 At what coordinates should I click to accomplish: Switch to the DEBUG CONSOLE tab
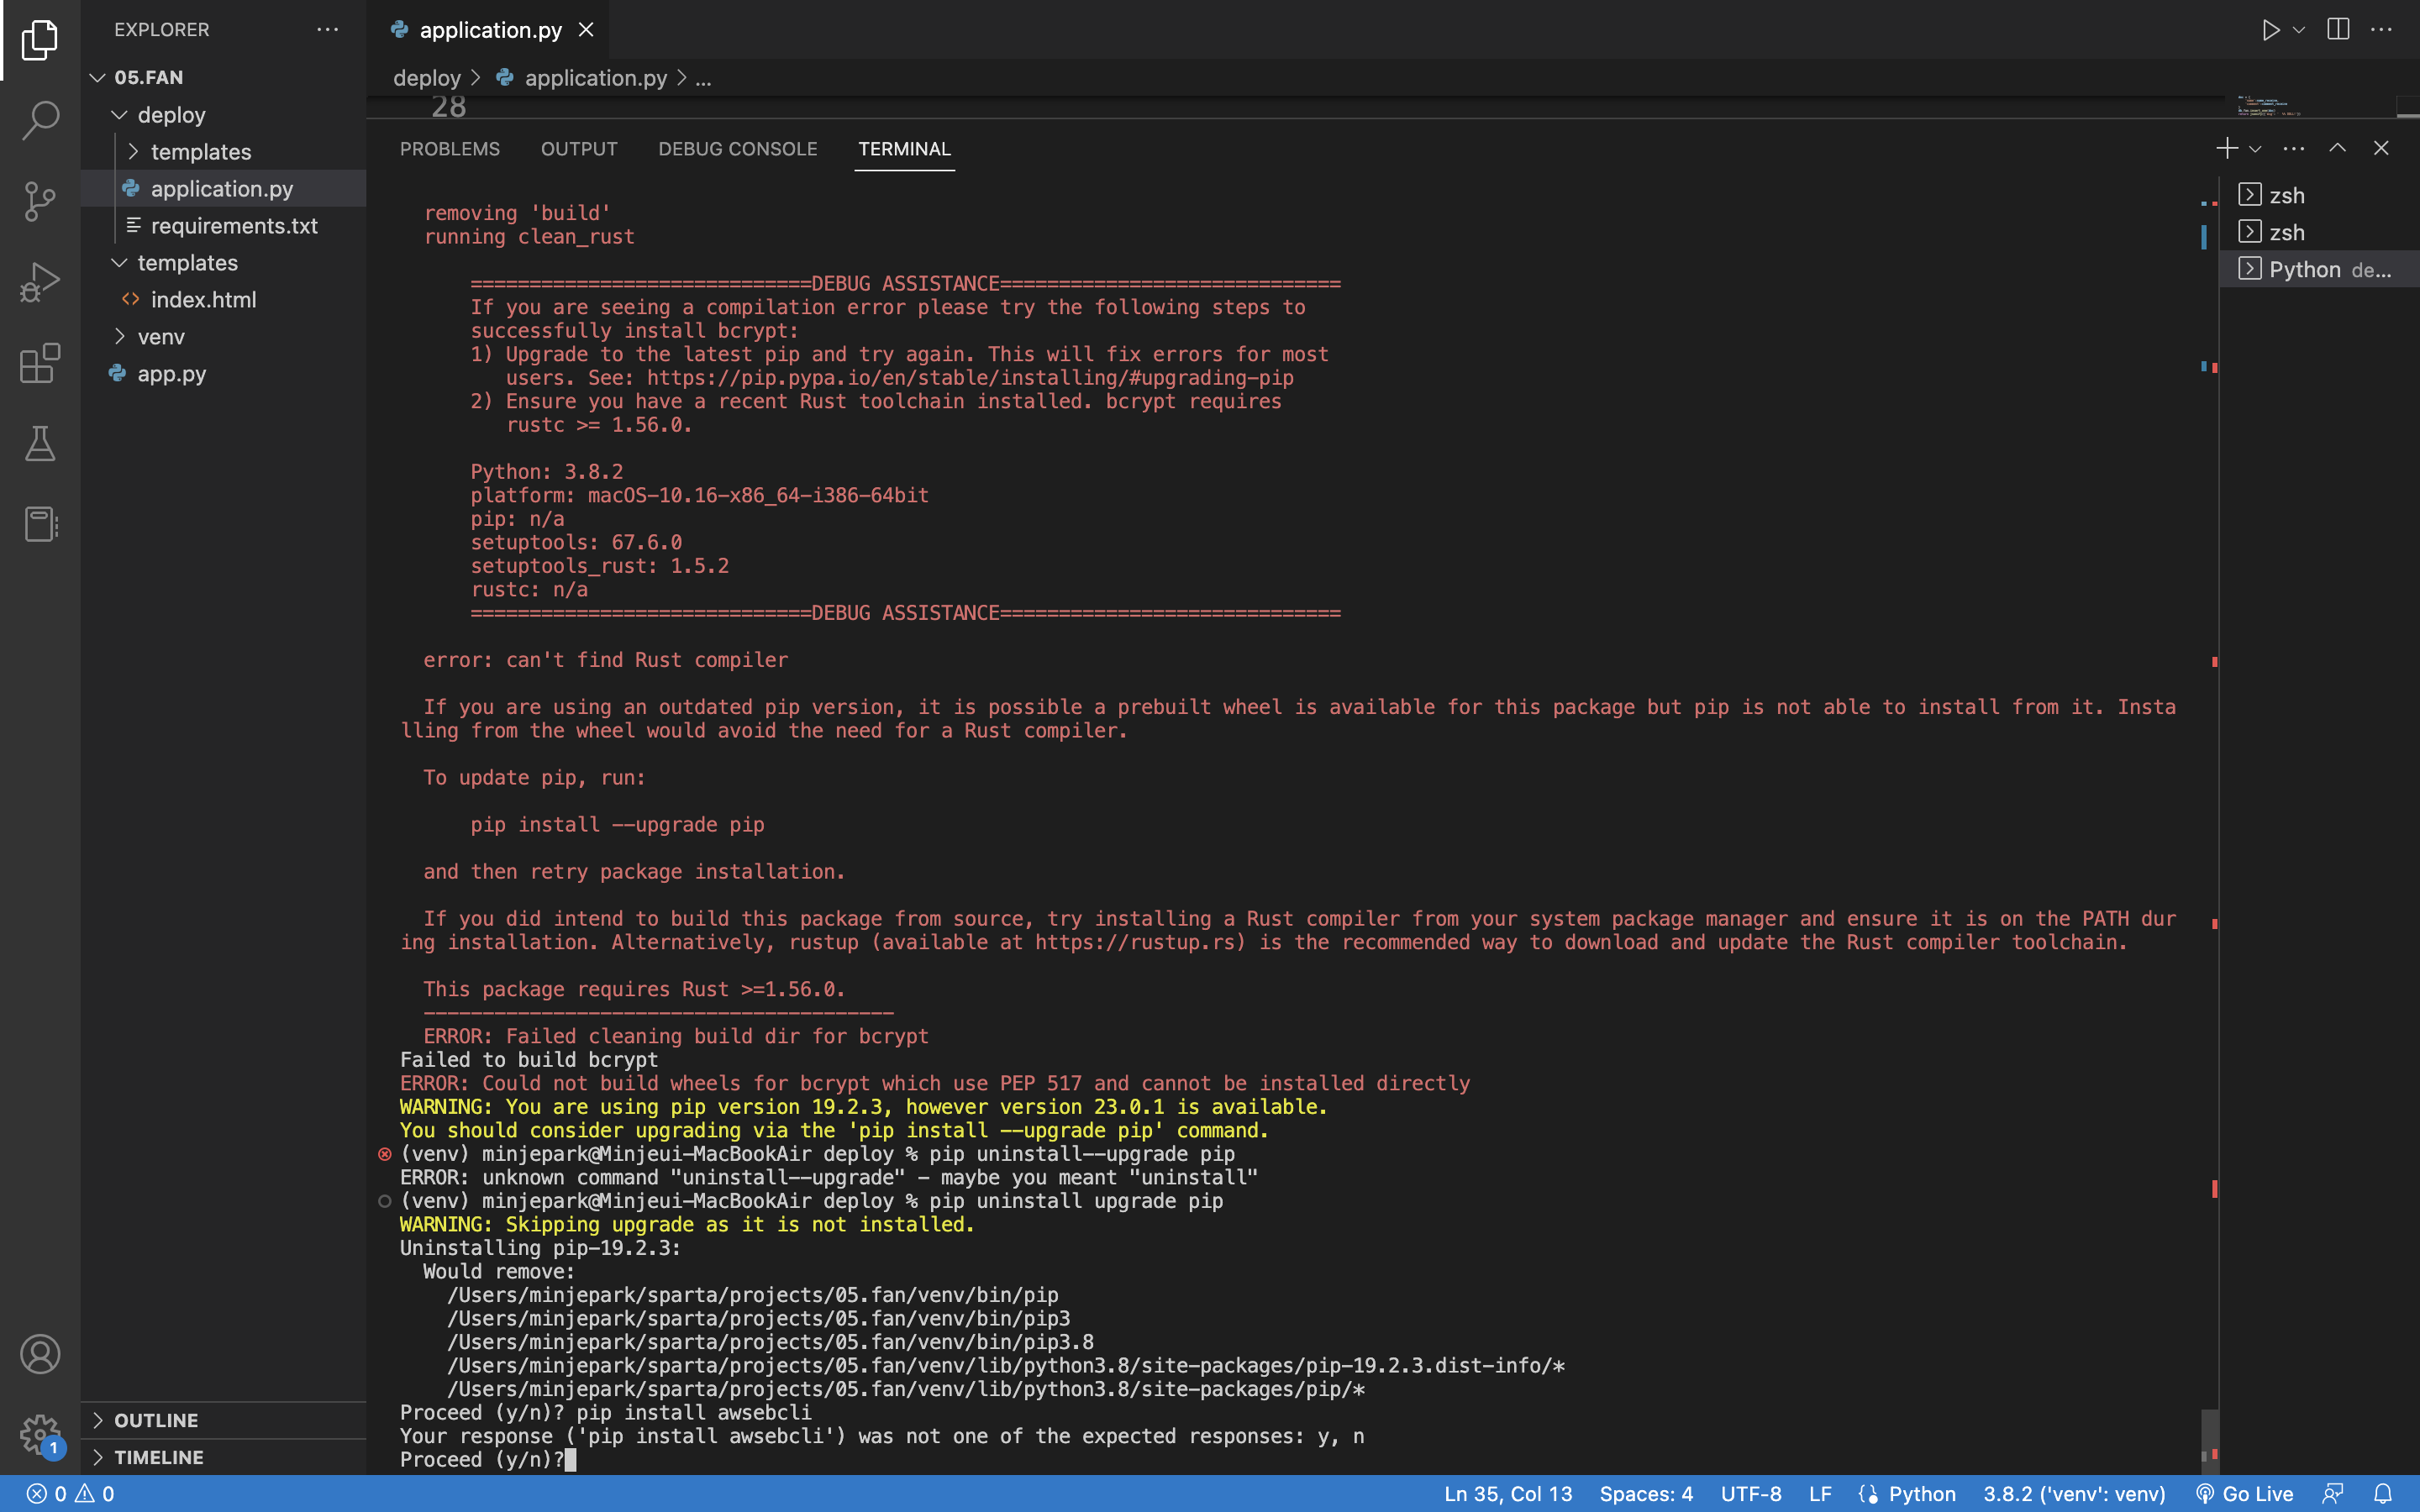coord(738,149)
